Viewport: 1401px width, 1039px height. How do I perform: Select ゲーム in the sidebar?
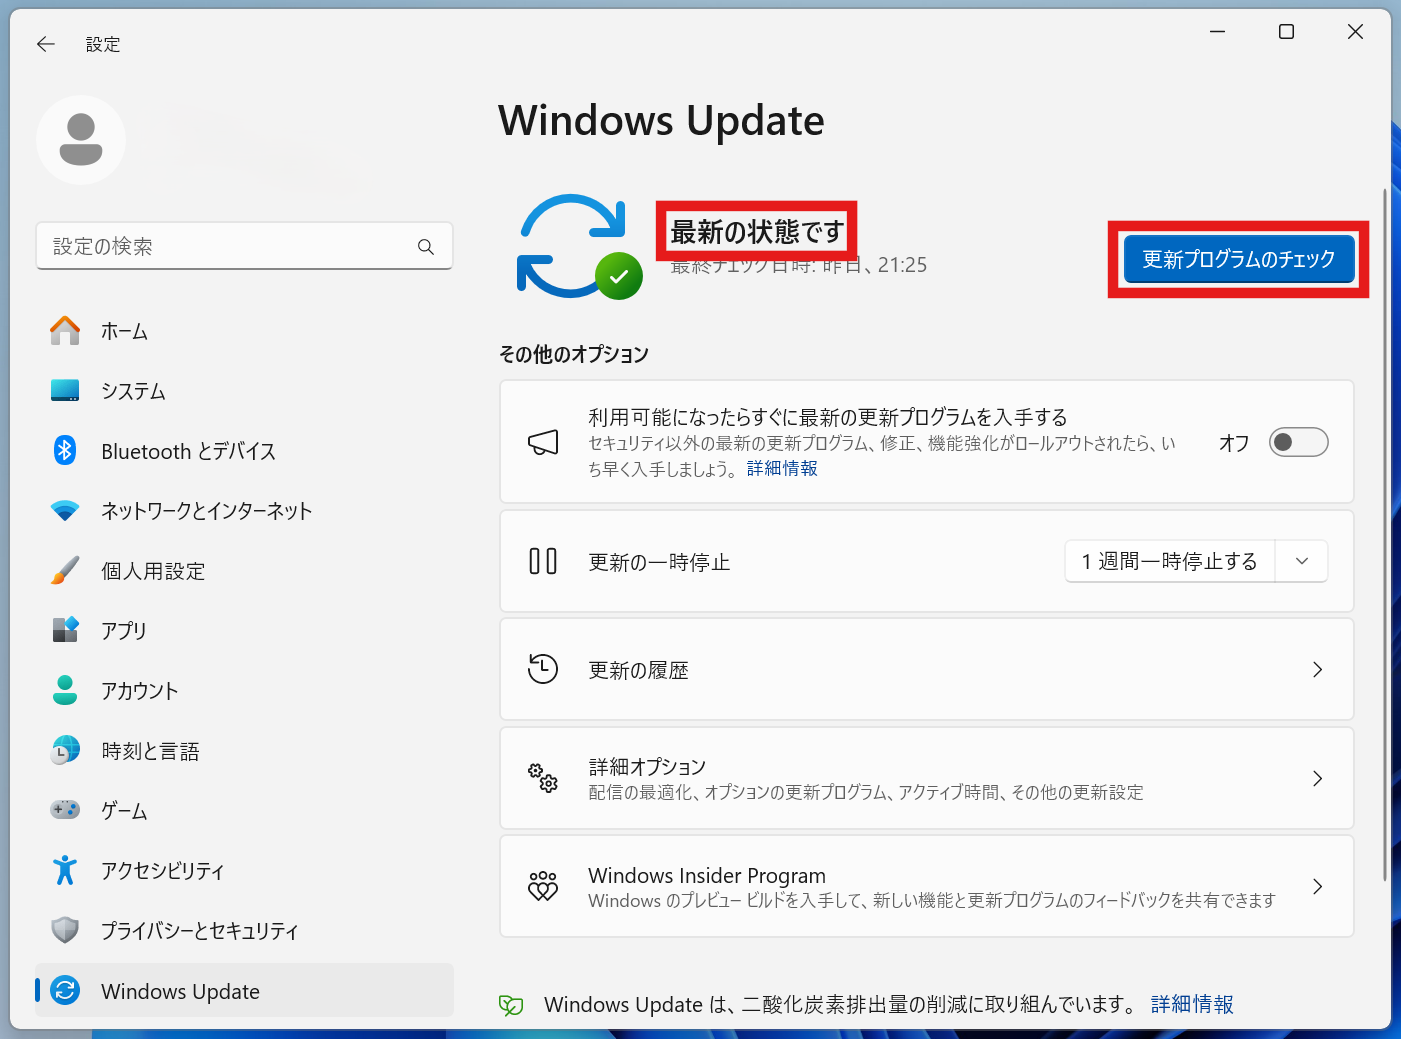click(244, 810)
